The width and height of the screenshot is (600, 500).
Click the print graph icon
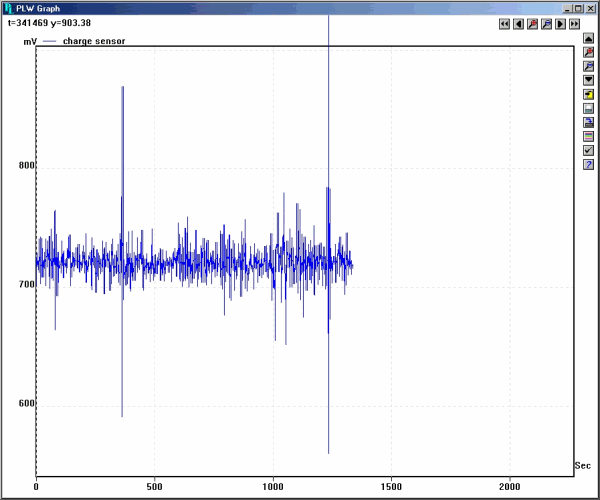pos(589,108)
